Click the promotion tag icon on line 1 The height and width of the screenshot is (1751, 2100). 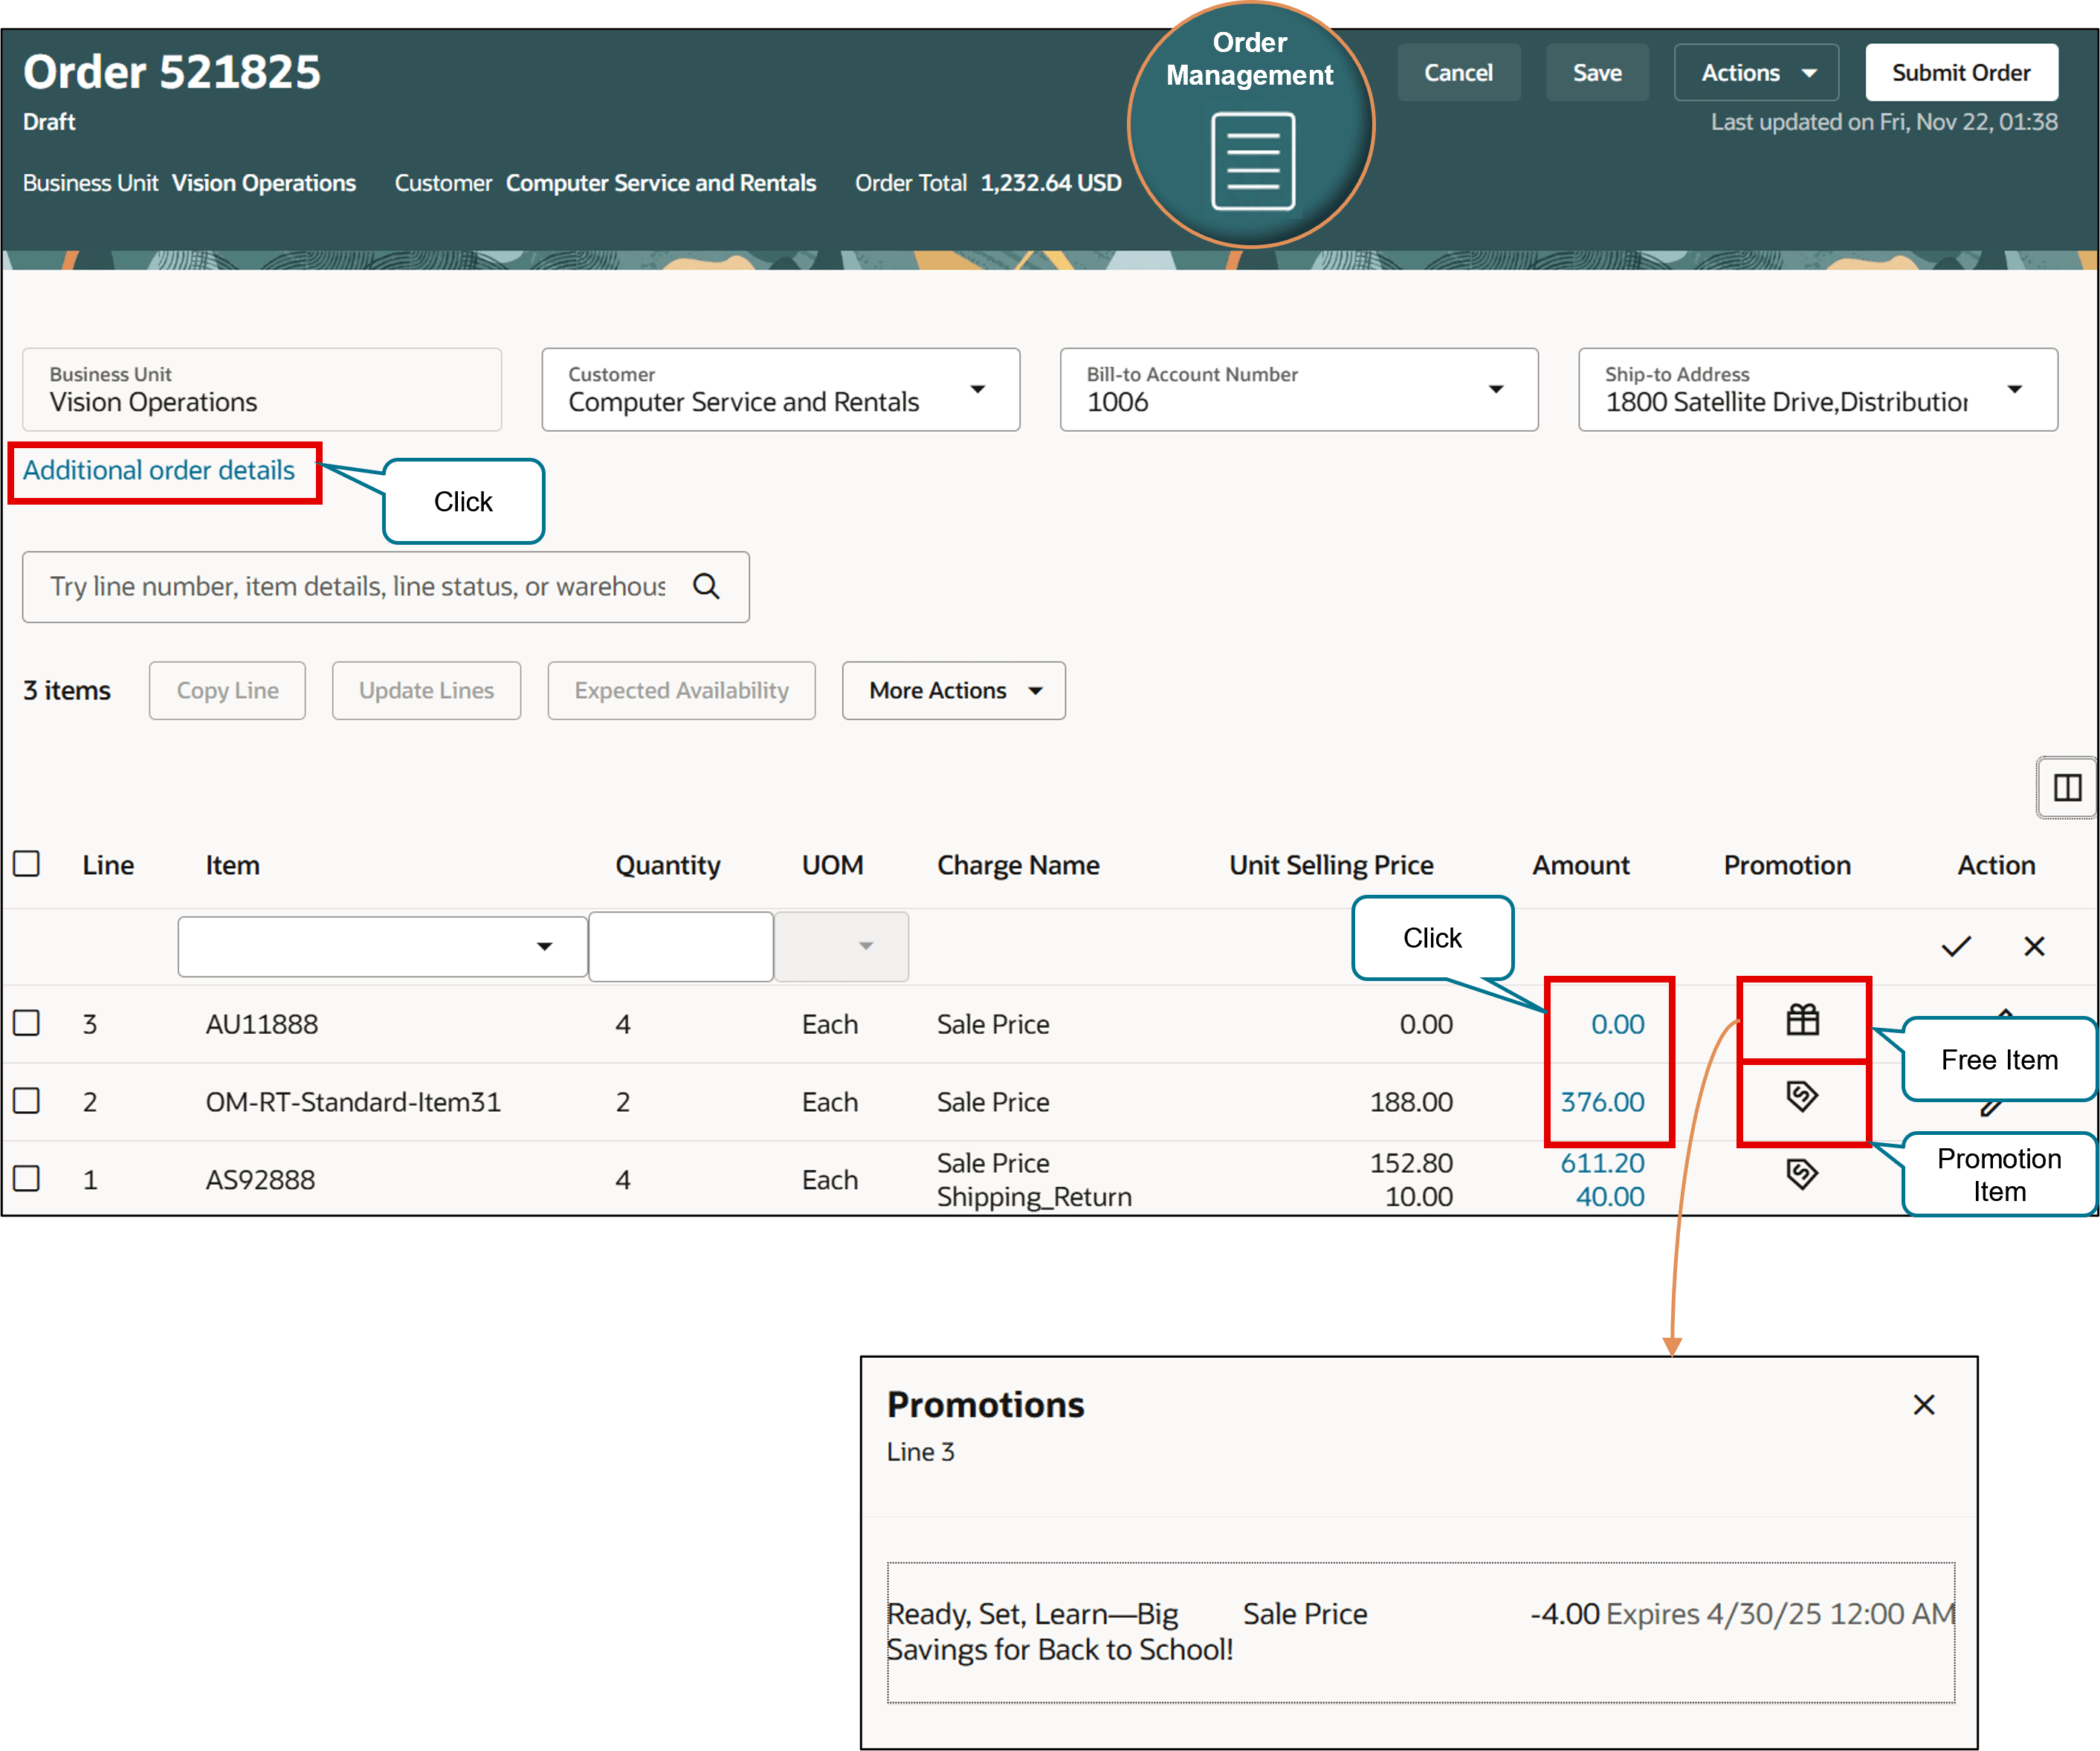pos(1802,1173)
